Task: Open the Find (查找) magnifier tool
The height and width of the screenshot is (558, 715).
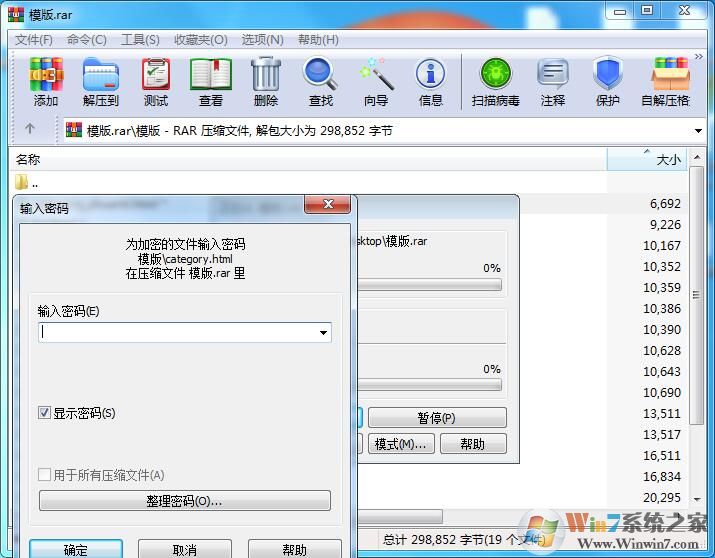Action: (321, 81)
